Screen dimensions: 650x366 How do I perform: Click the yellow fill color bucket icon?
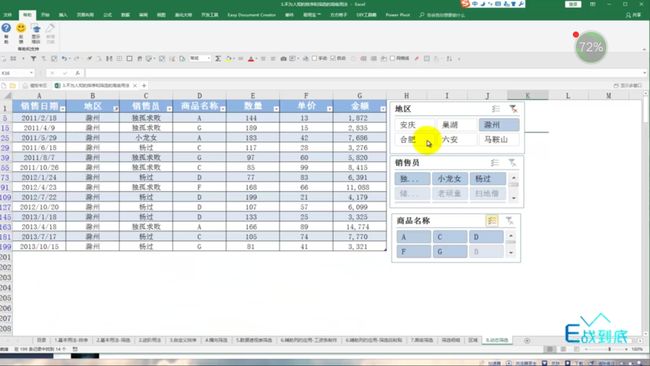(228, 59)
